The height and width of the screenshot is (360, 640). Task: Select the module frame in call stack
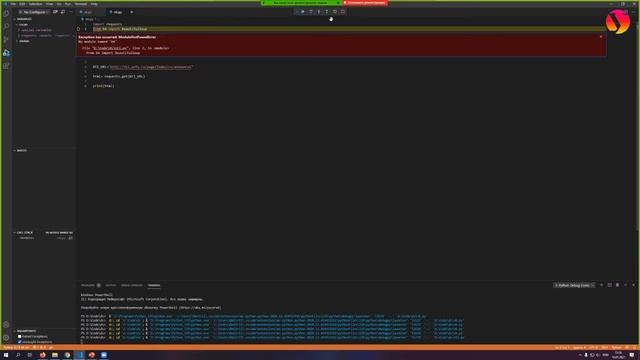44,238
